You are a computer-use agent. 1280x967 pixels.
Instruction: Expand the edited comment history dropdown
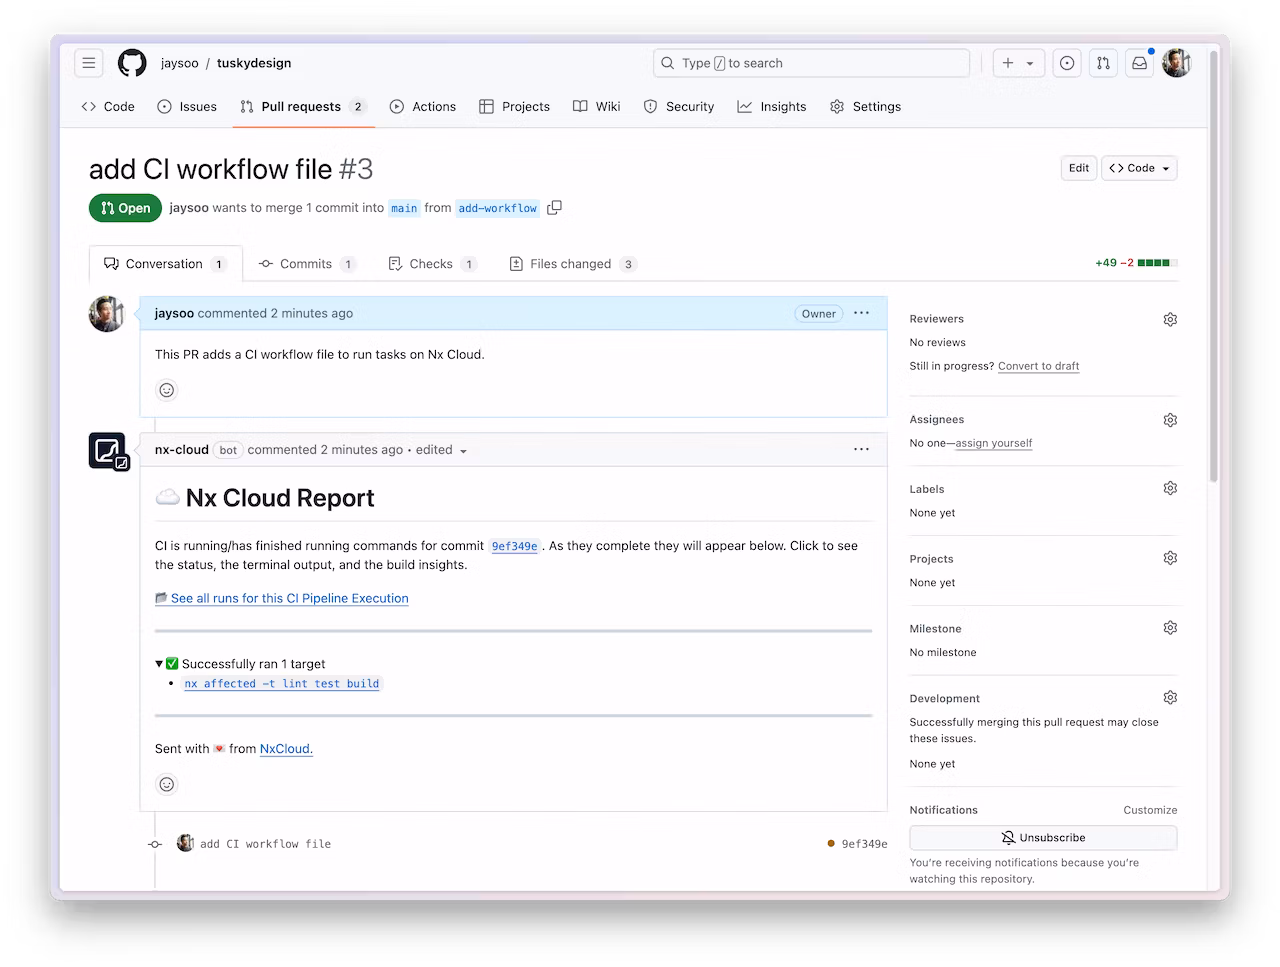click(462, 450)
